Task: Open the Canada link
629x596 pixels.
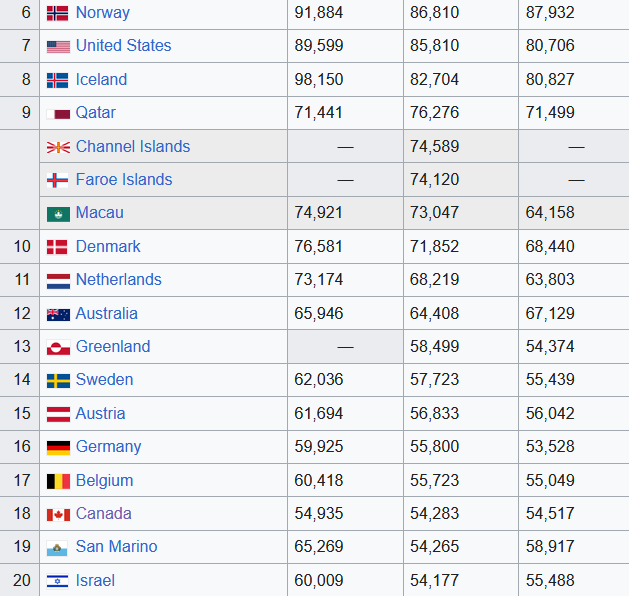Action: (103, 513)
